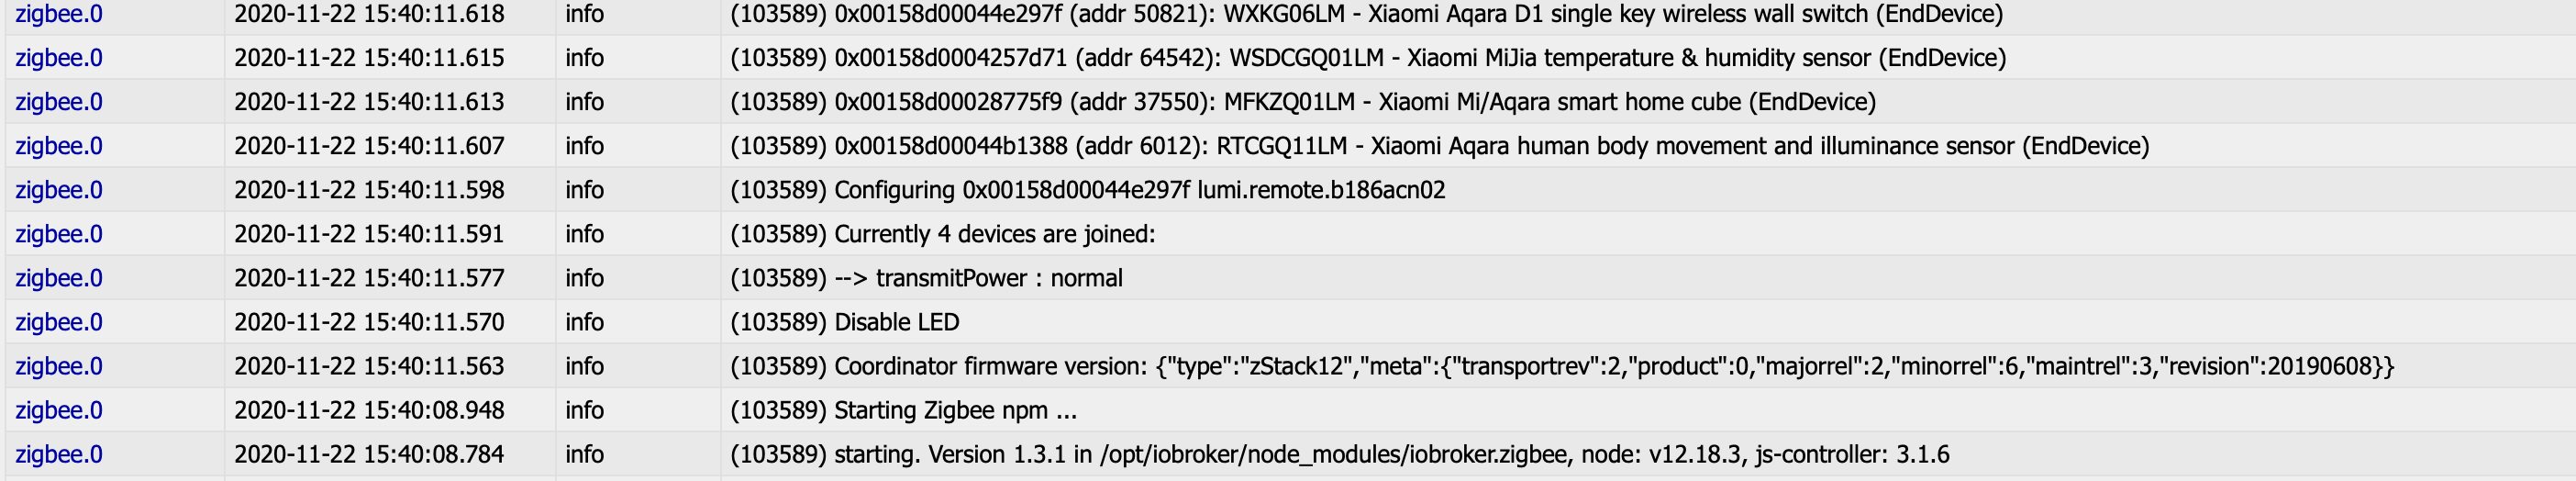
Task: Click the info level in the Currently 4 devices row
Action: coord(584,234)
